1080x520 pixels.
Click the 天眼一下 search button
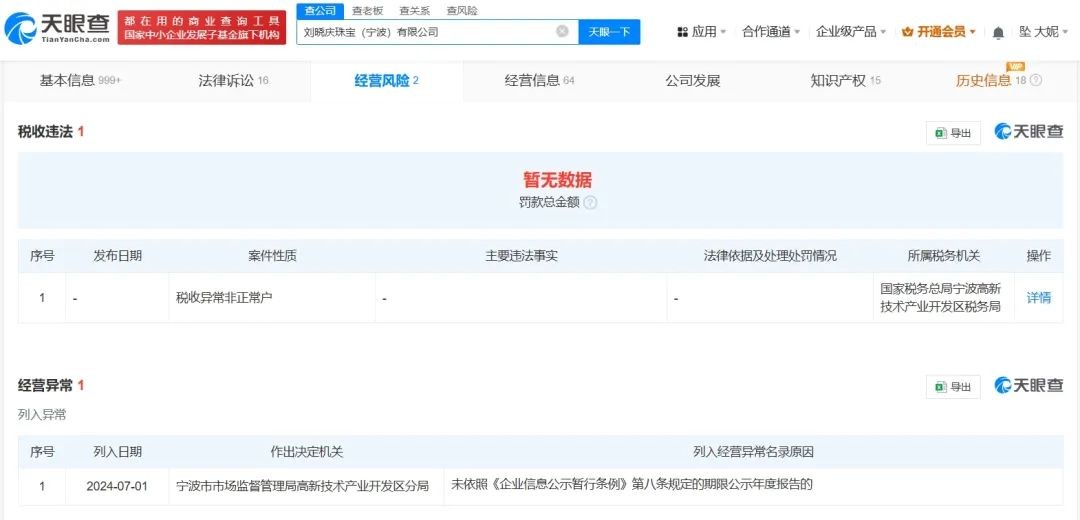pyautogui.click(x=609, y=32)
